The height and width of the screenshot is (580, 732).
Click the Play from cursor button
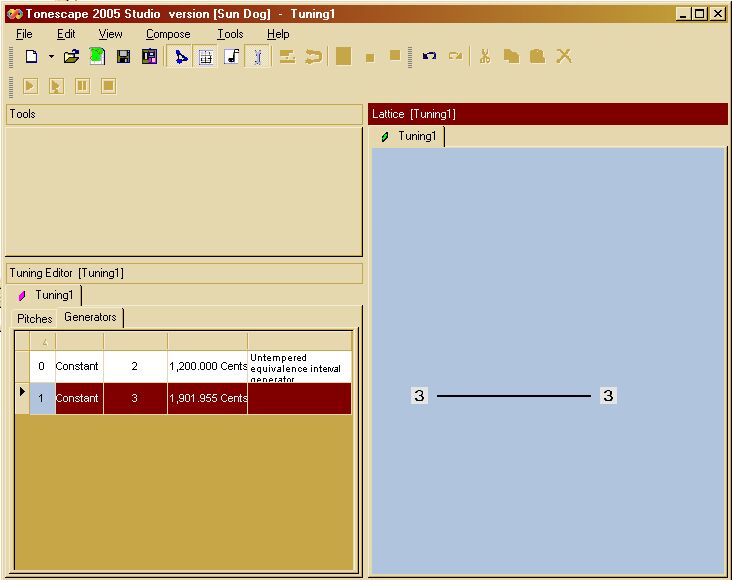(56, 86)
